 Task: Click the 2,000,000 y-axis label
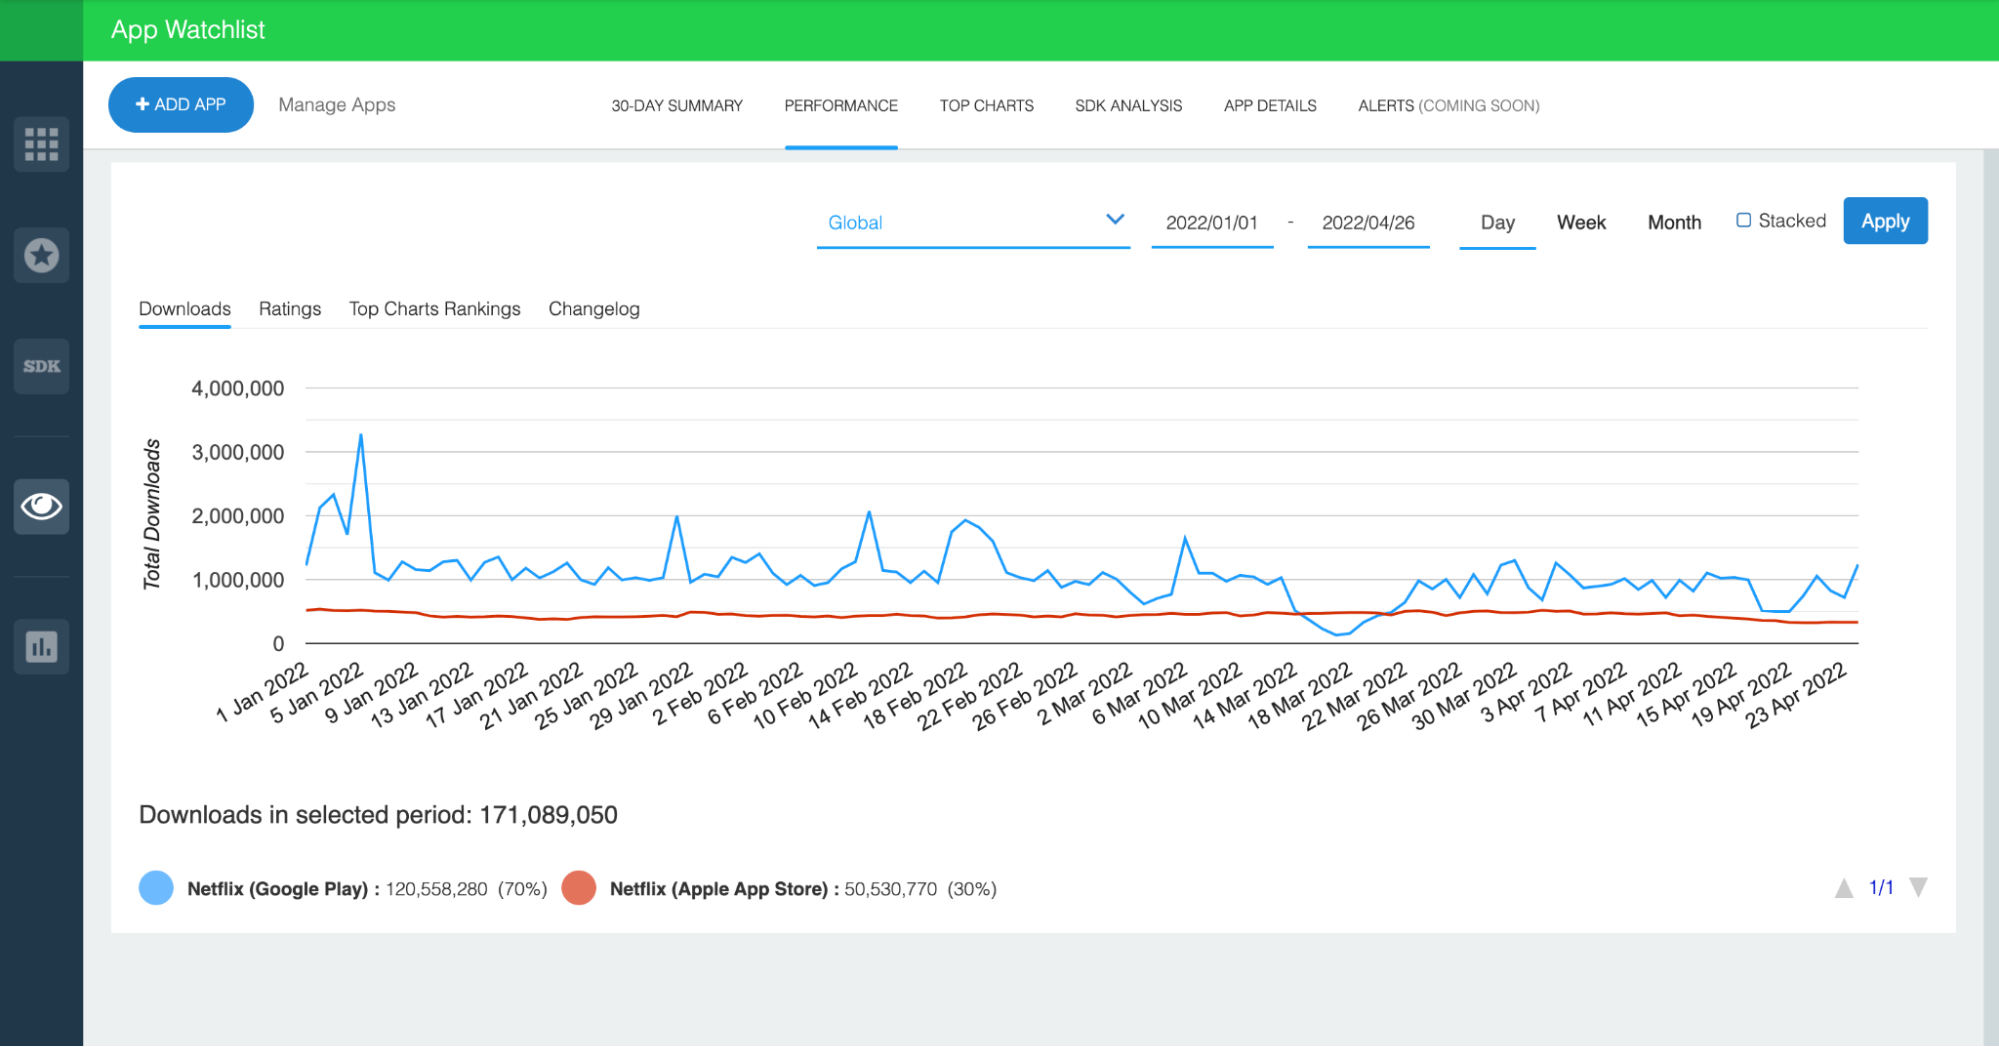pyautogui.click(x=238, y=516)
